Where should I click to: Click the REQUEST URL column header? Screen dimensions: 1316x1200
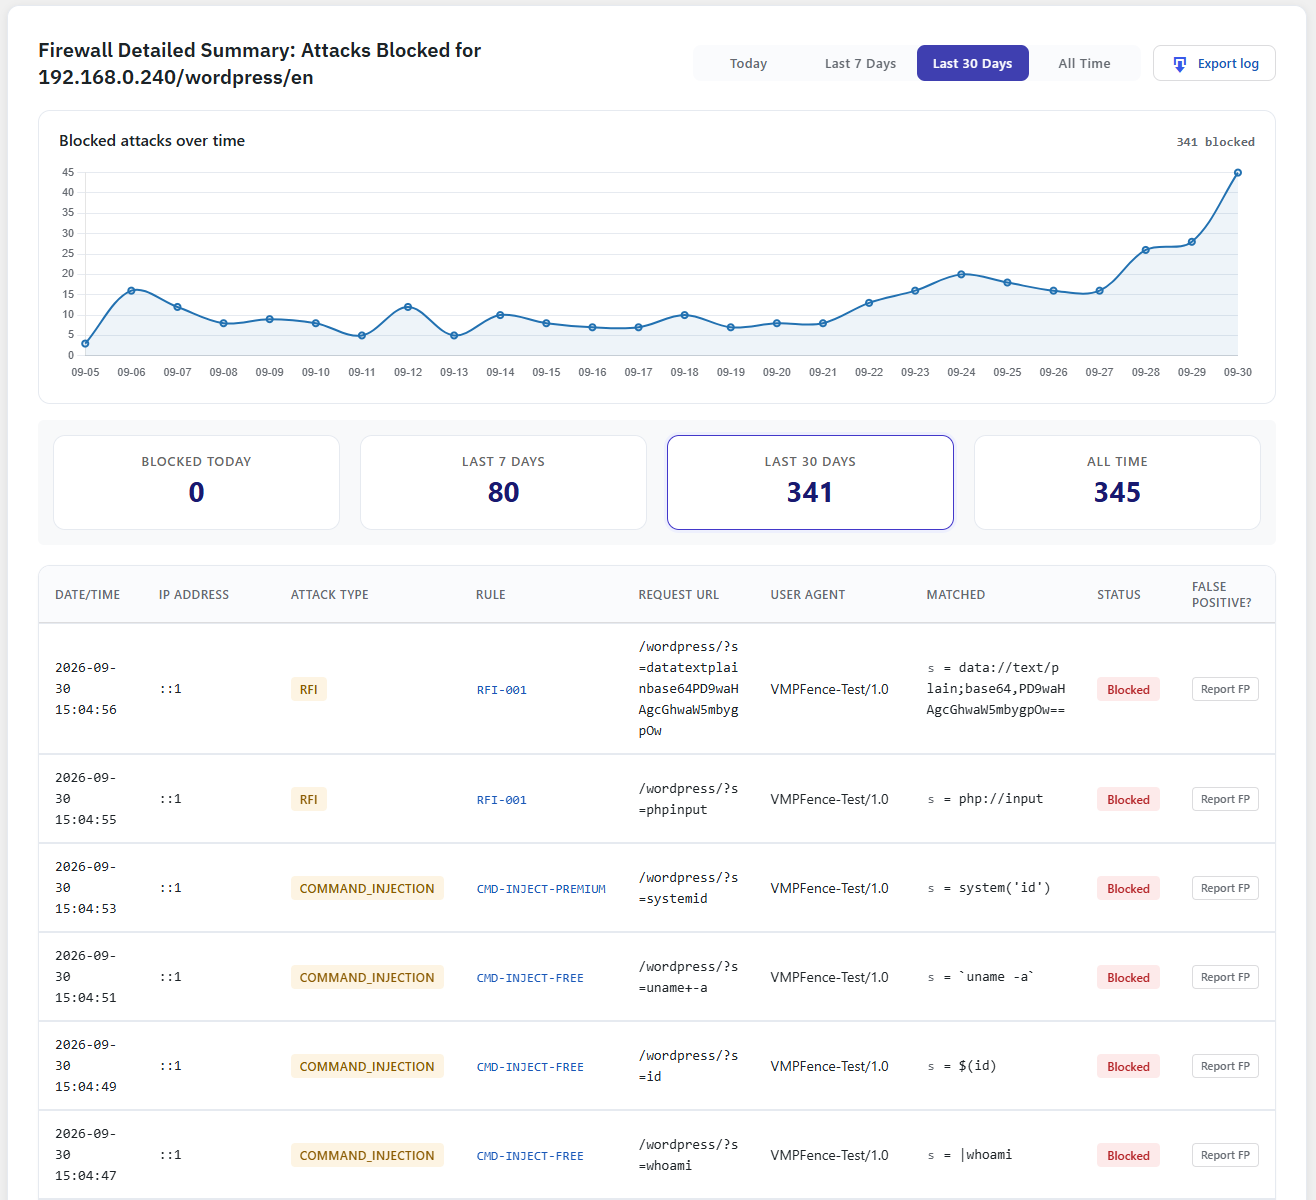(679, 594)
